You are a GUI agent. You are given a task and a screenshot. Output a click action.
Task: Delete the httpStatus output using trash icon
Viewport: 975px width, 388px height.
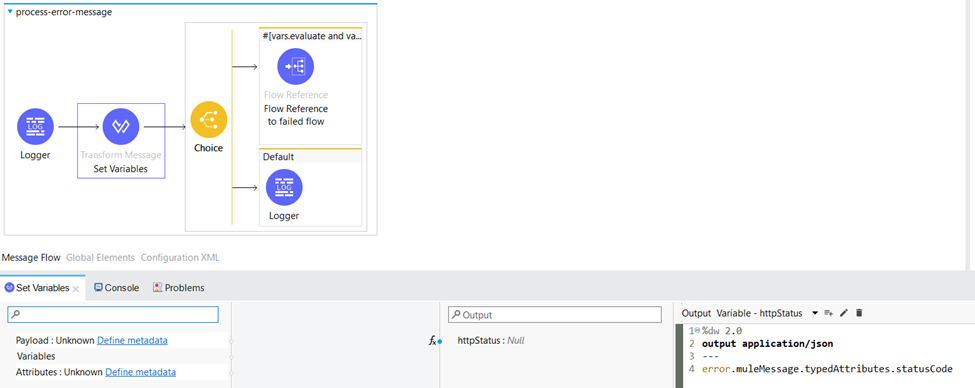pos(859,313)
